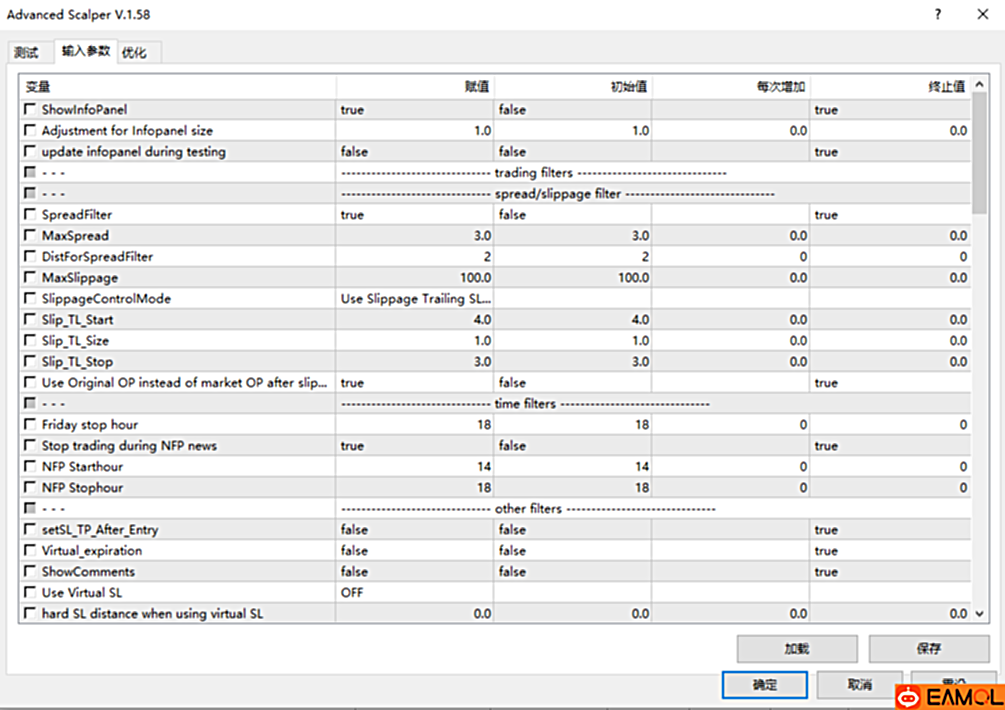Image resolution: width=1005 pixels, height=710 pixels.
Task: Select DistForSpreadFilter 赋值 cell 2
Action: tap(415, 257)
